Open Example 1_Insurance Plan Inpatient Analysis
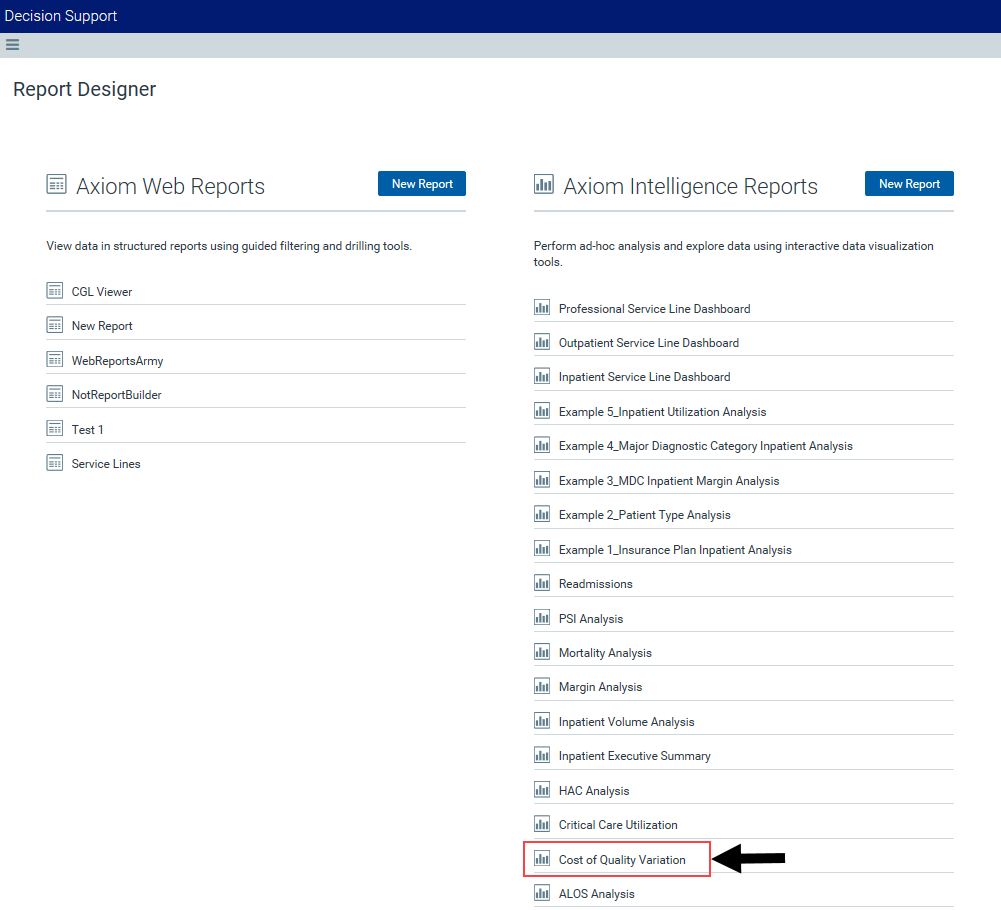Image resolution: width=1001 pixels, height=910 pixels. 675,550
